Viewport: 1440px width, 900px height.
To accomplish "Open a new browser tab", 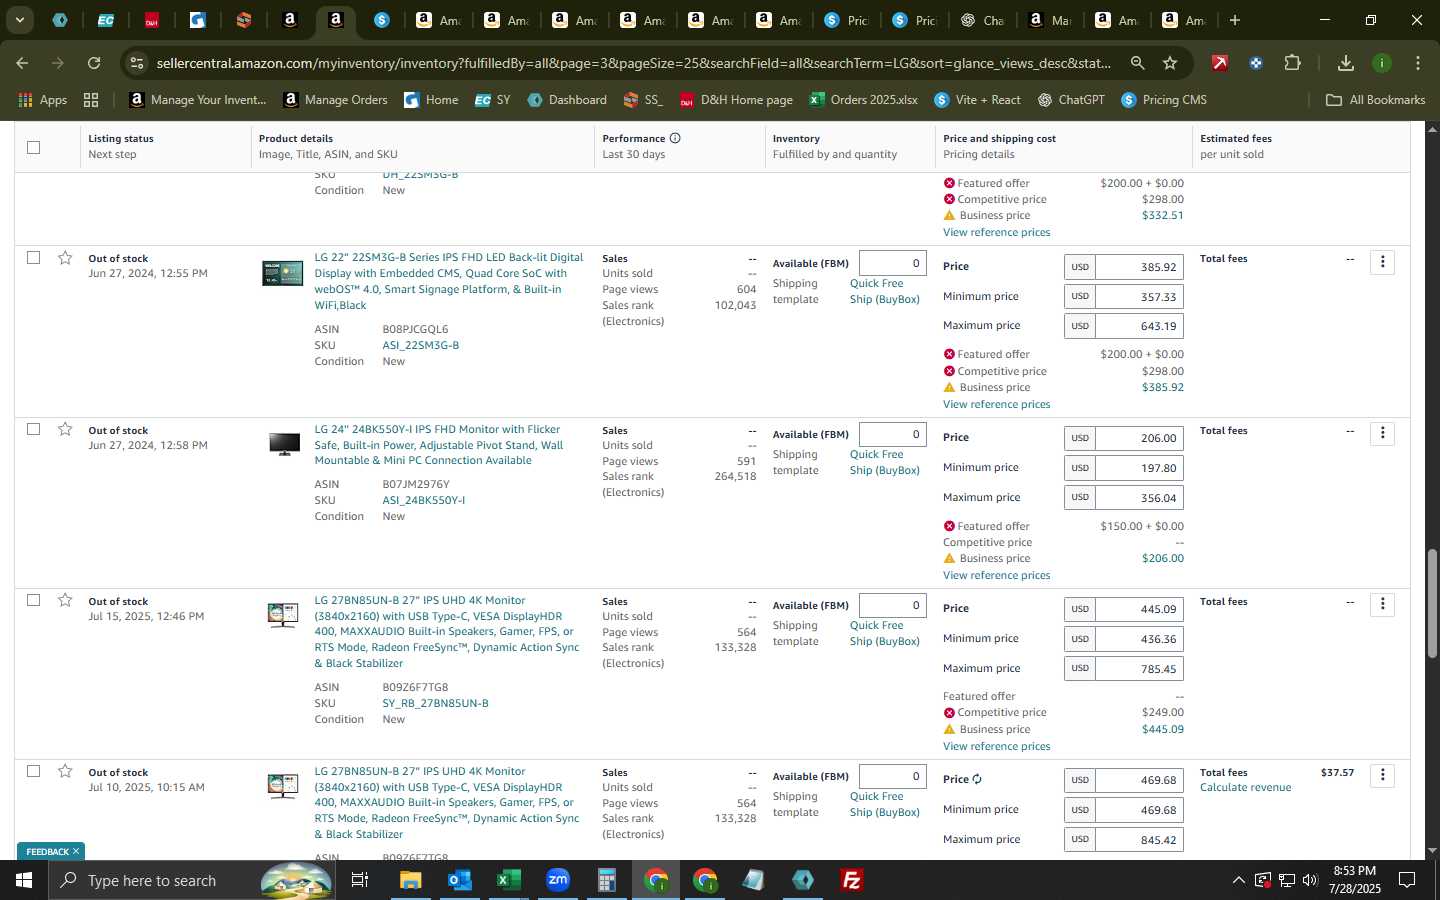I will tap(1235, 20).
